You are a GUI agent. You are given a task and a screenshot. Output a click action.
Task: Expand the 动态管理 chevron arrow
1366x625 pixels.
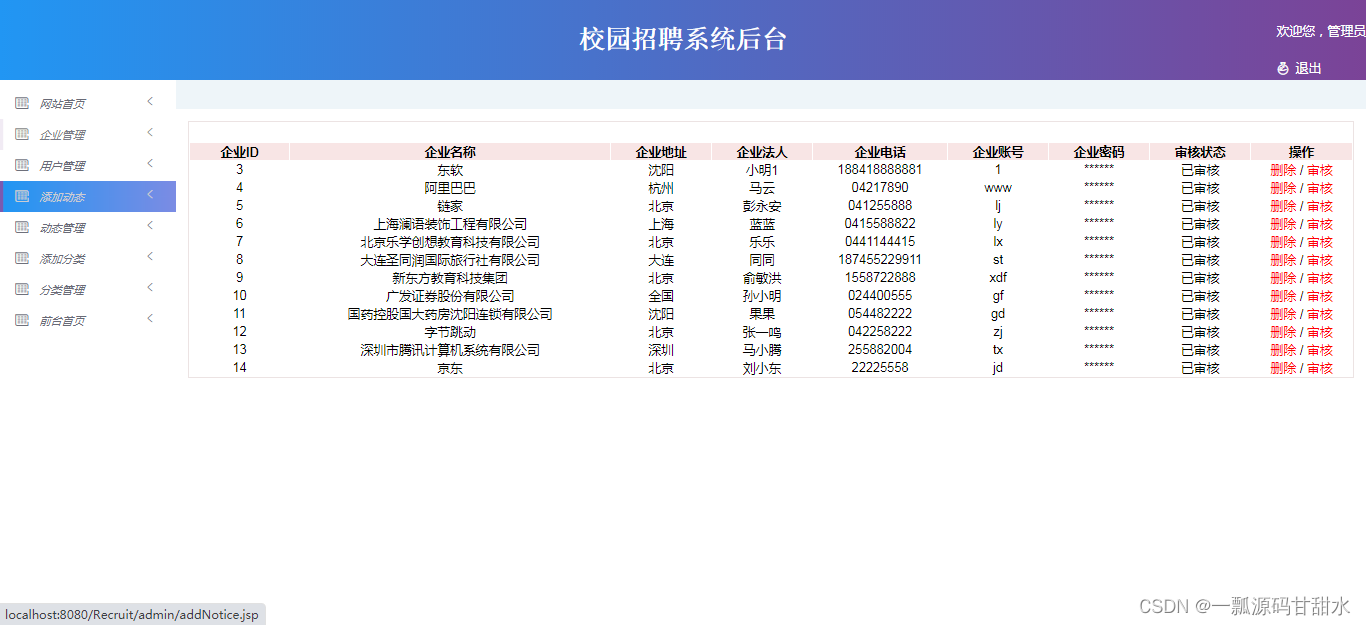pos(150,225)
